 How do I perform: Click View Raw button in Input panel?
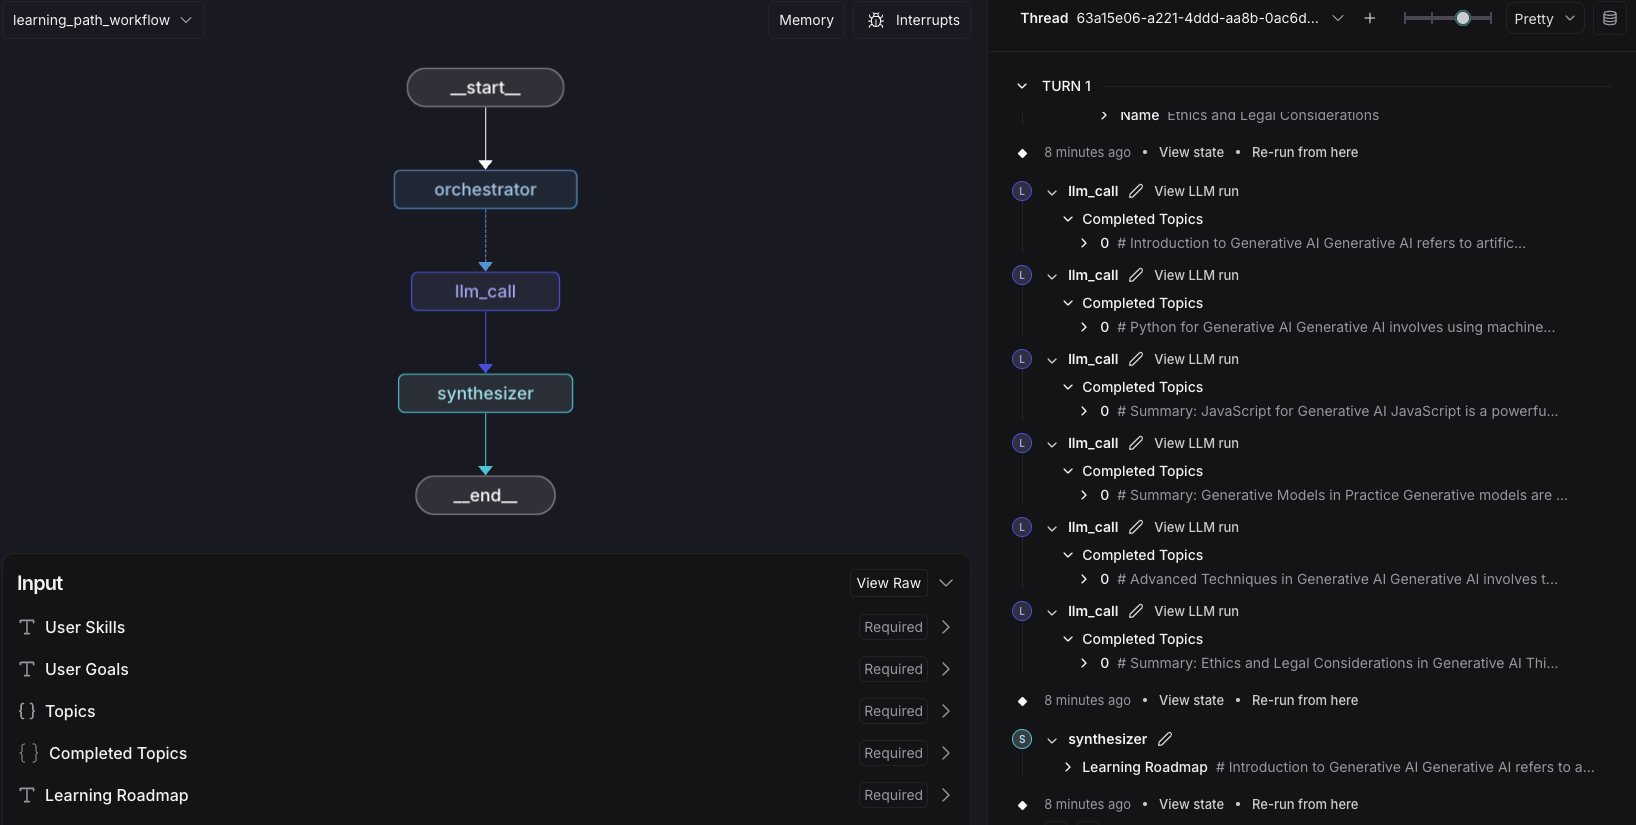(x=888, y=583)
